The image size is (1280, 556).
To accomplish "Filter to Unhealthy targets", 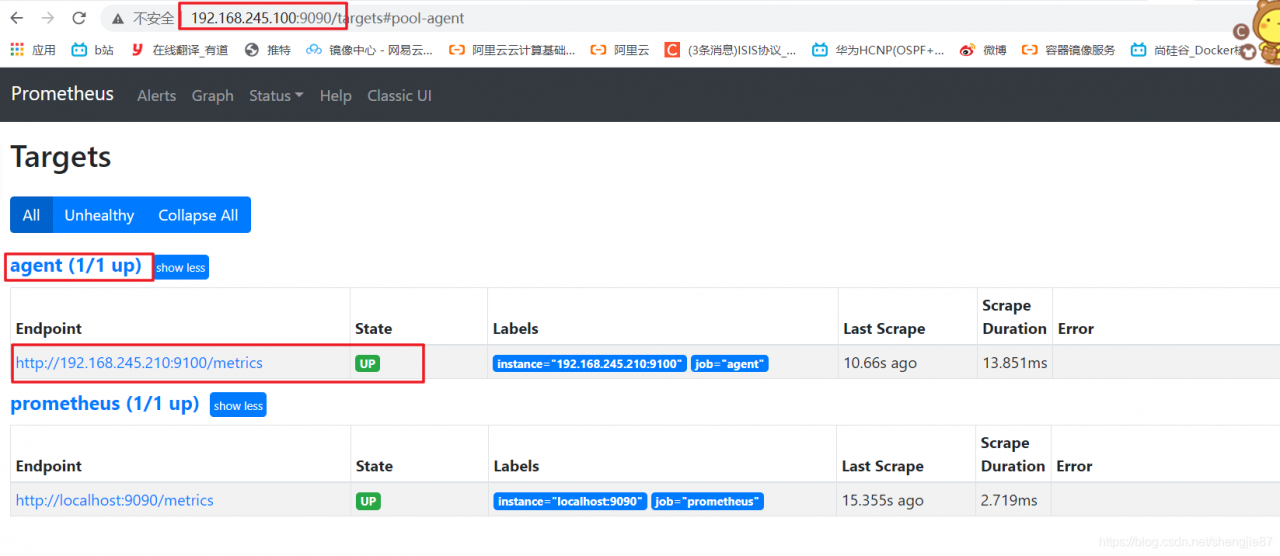I will 99,215.
